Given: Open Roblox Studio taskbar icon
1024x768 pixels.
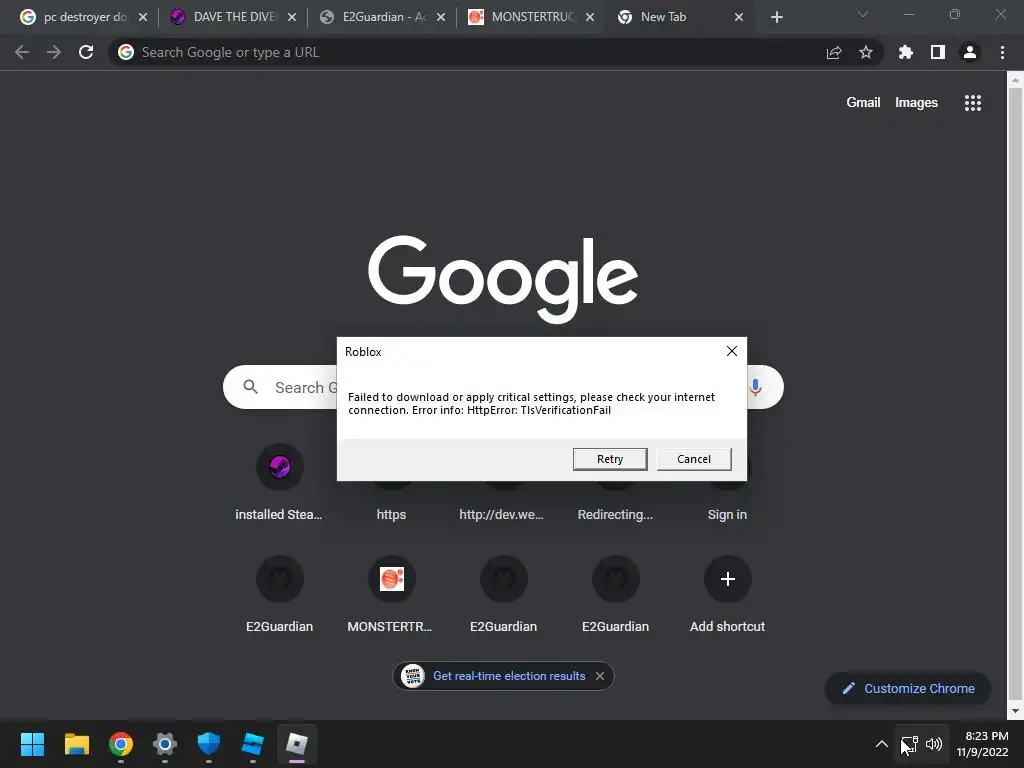Looking at the screenshot, I should pos(252,744).
